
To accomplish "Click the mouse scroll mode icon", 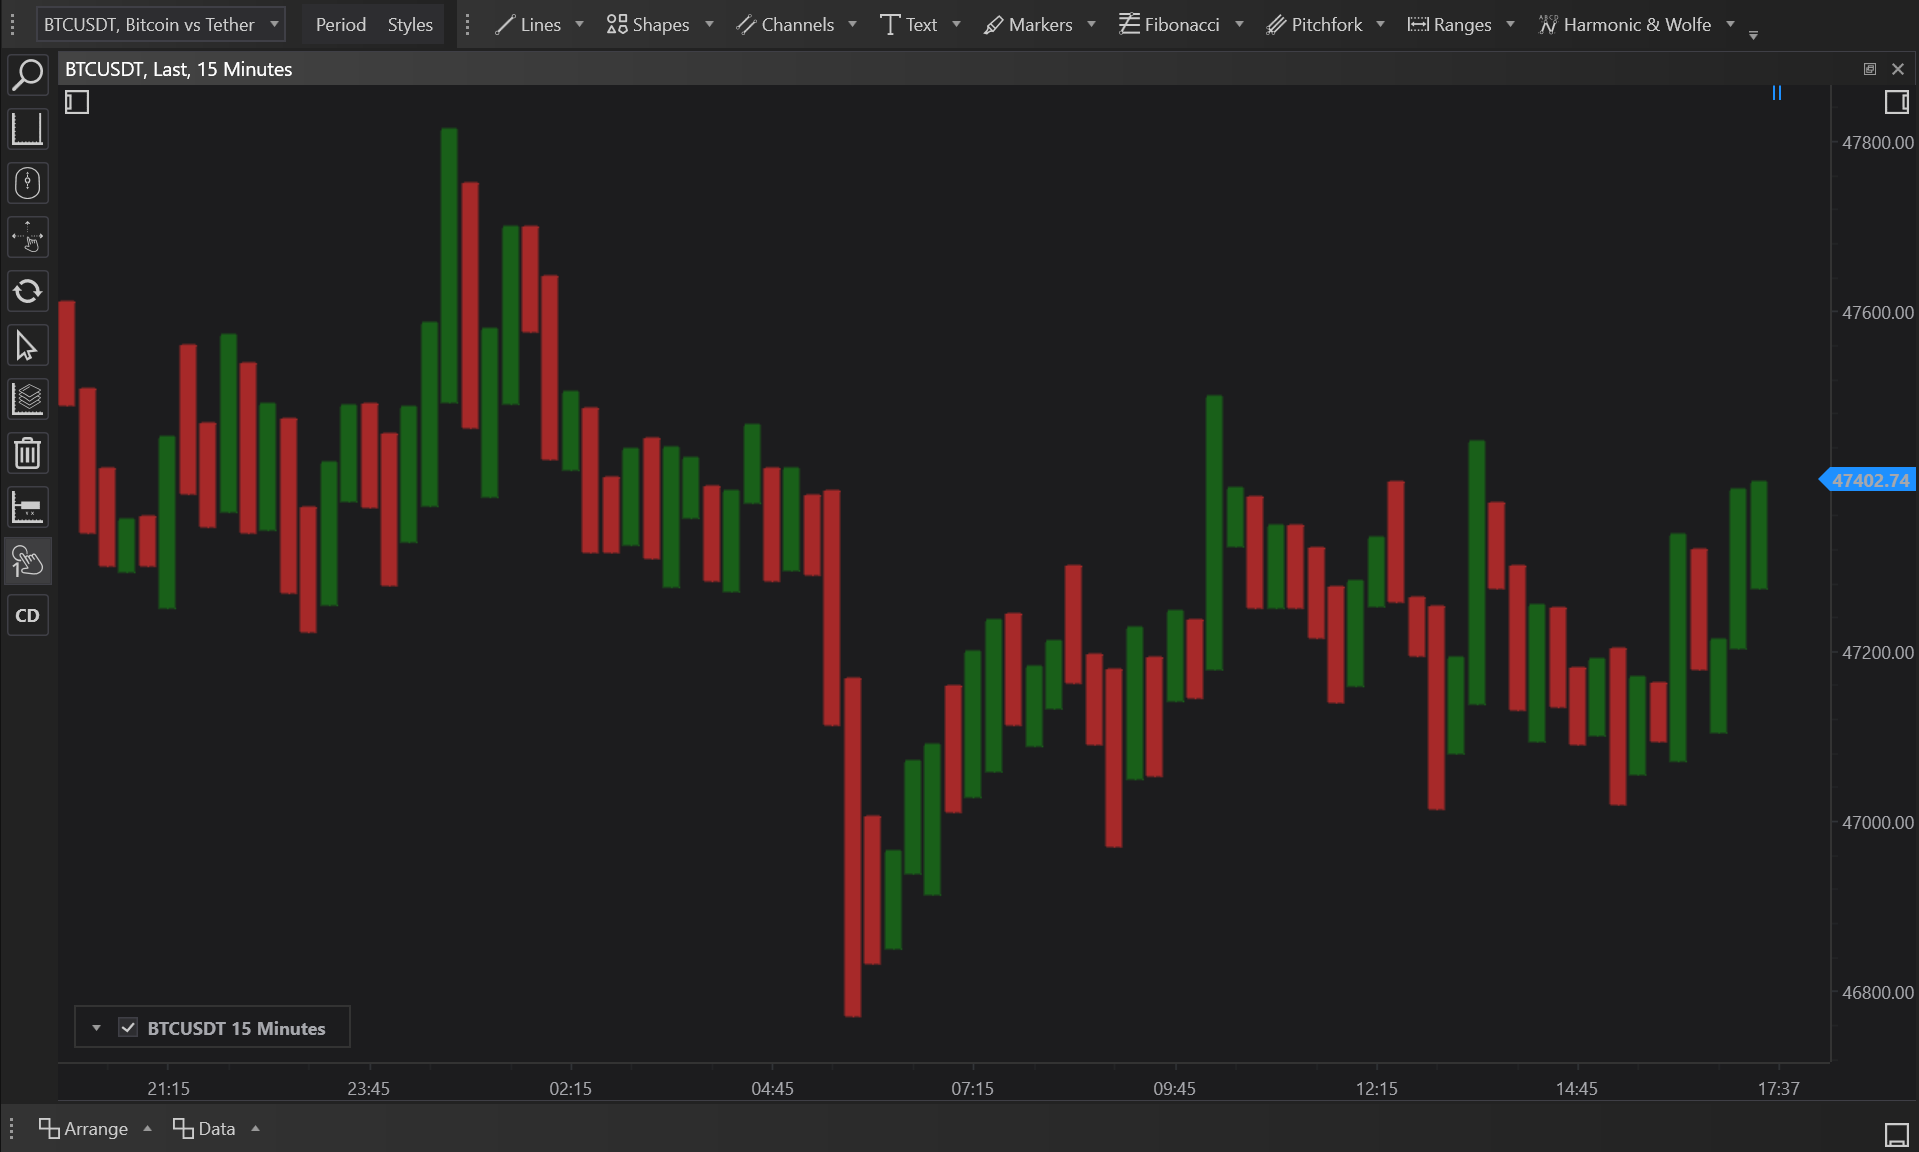I will pyautogui.click(x=28, y=183).
